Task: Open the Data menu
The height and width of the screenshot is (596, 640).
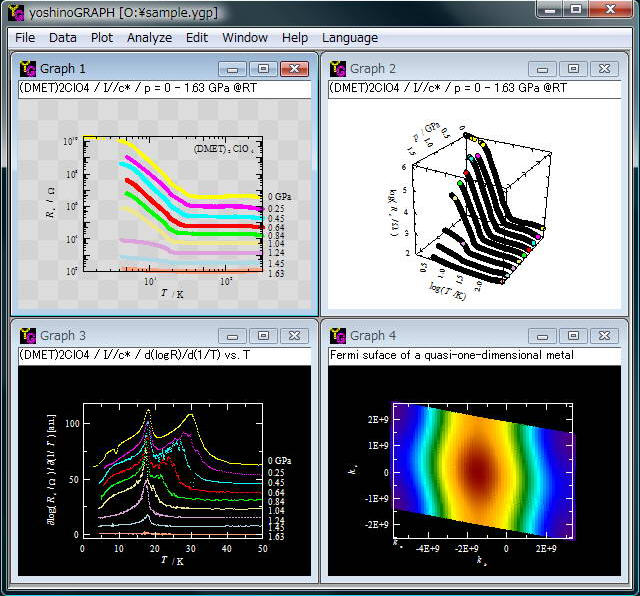Action: [x=62, y=38]
